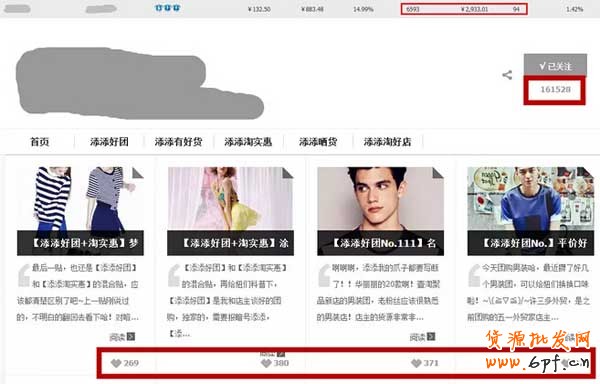The image size is (600, 384).
Task: Click the follower count 161528
Action: 555,89
